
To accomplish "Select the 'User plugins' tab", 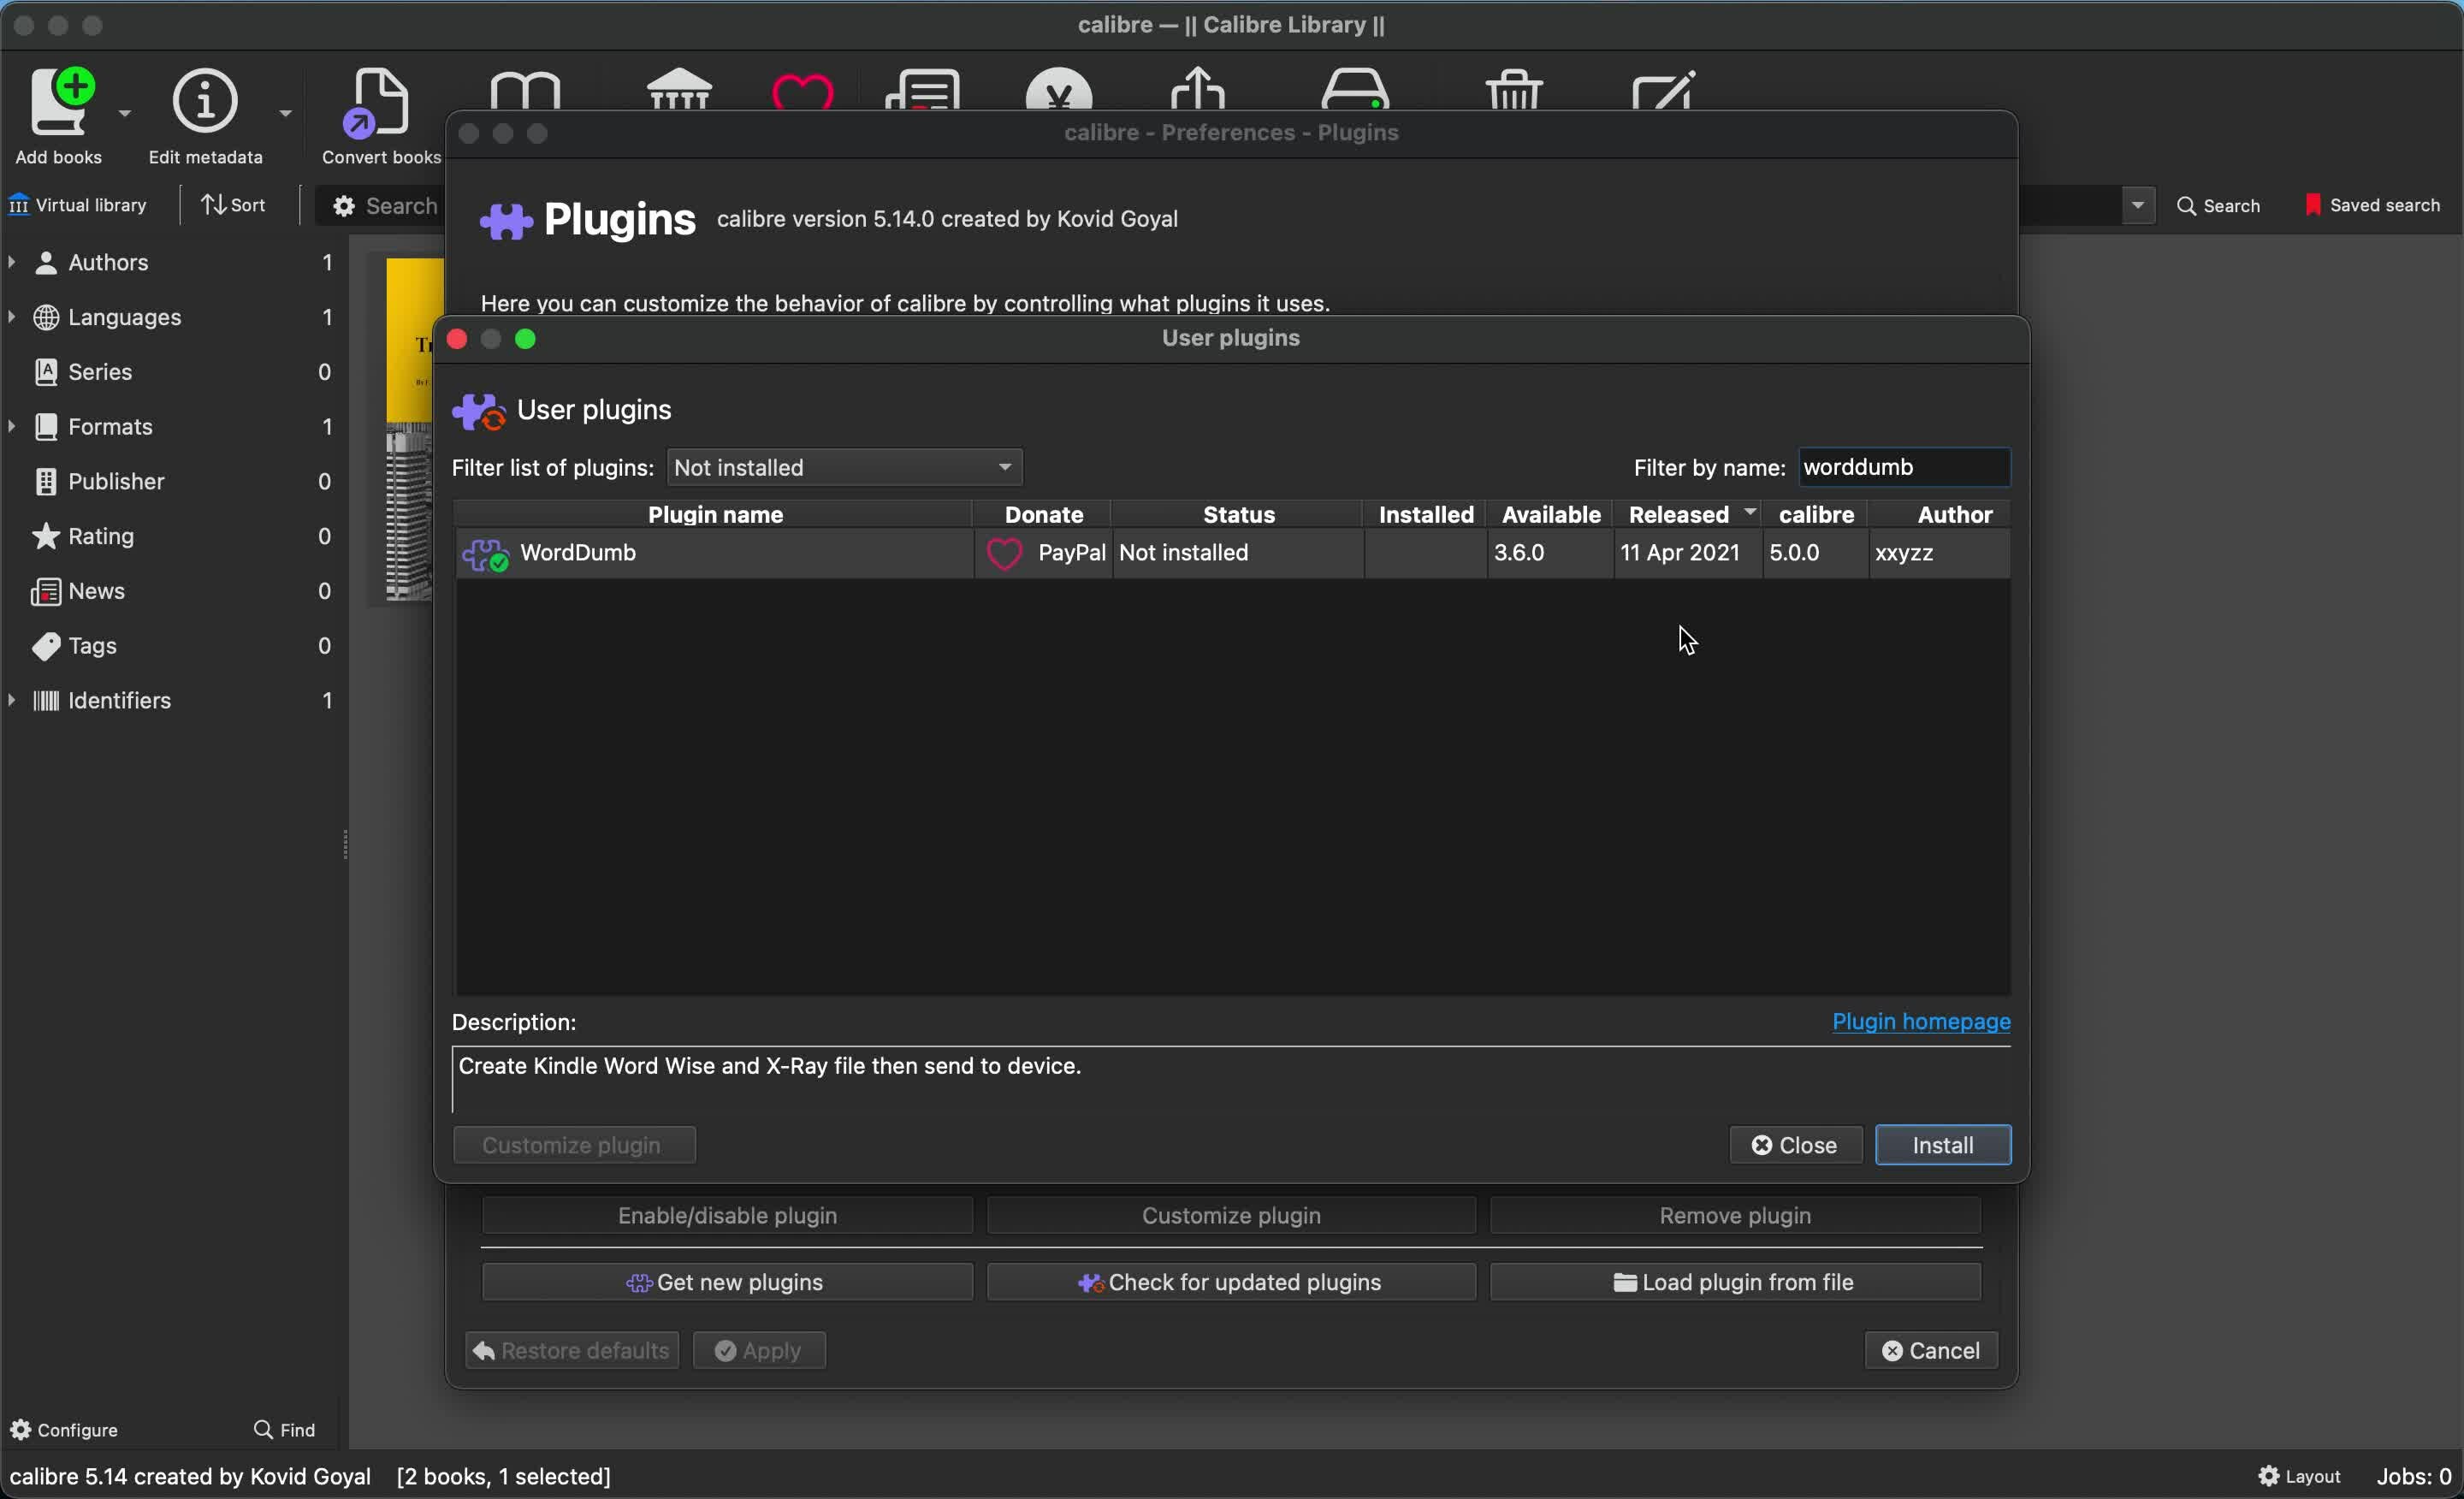I will pos(1230,336).
